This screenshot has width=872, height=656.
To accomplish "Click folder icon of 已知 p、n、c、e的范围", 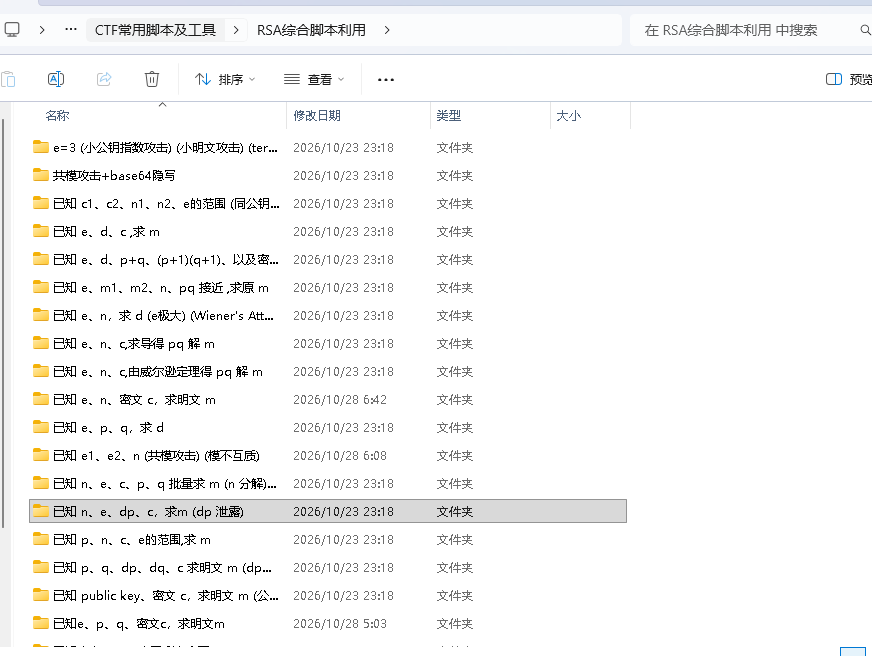I will (x=41, y=539).
